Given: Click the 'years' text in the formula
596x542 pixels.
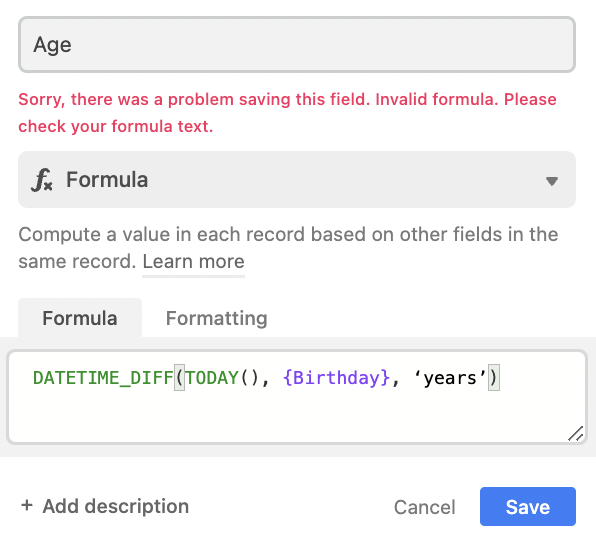Looking at the screenshot, I should pyautogui.click(x=450, y=378).
